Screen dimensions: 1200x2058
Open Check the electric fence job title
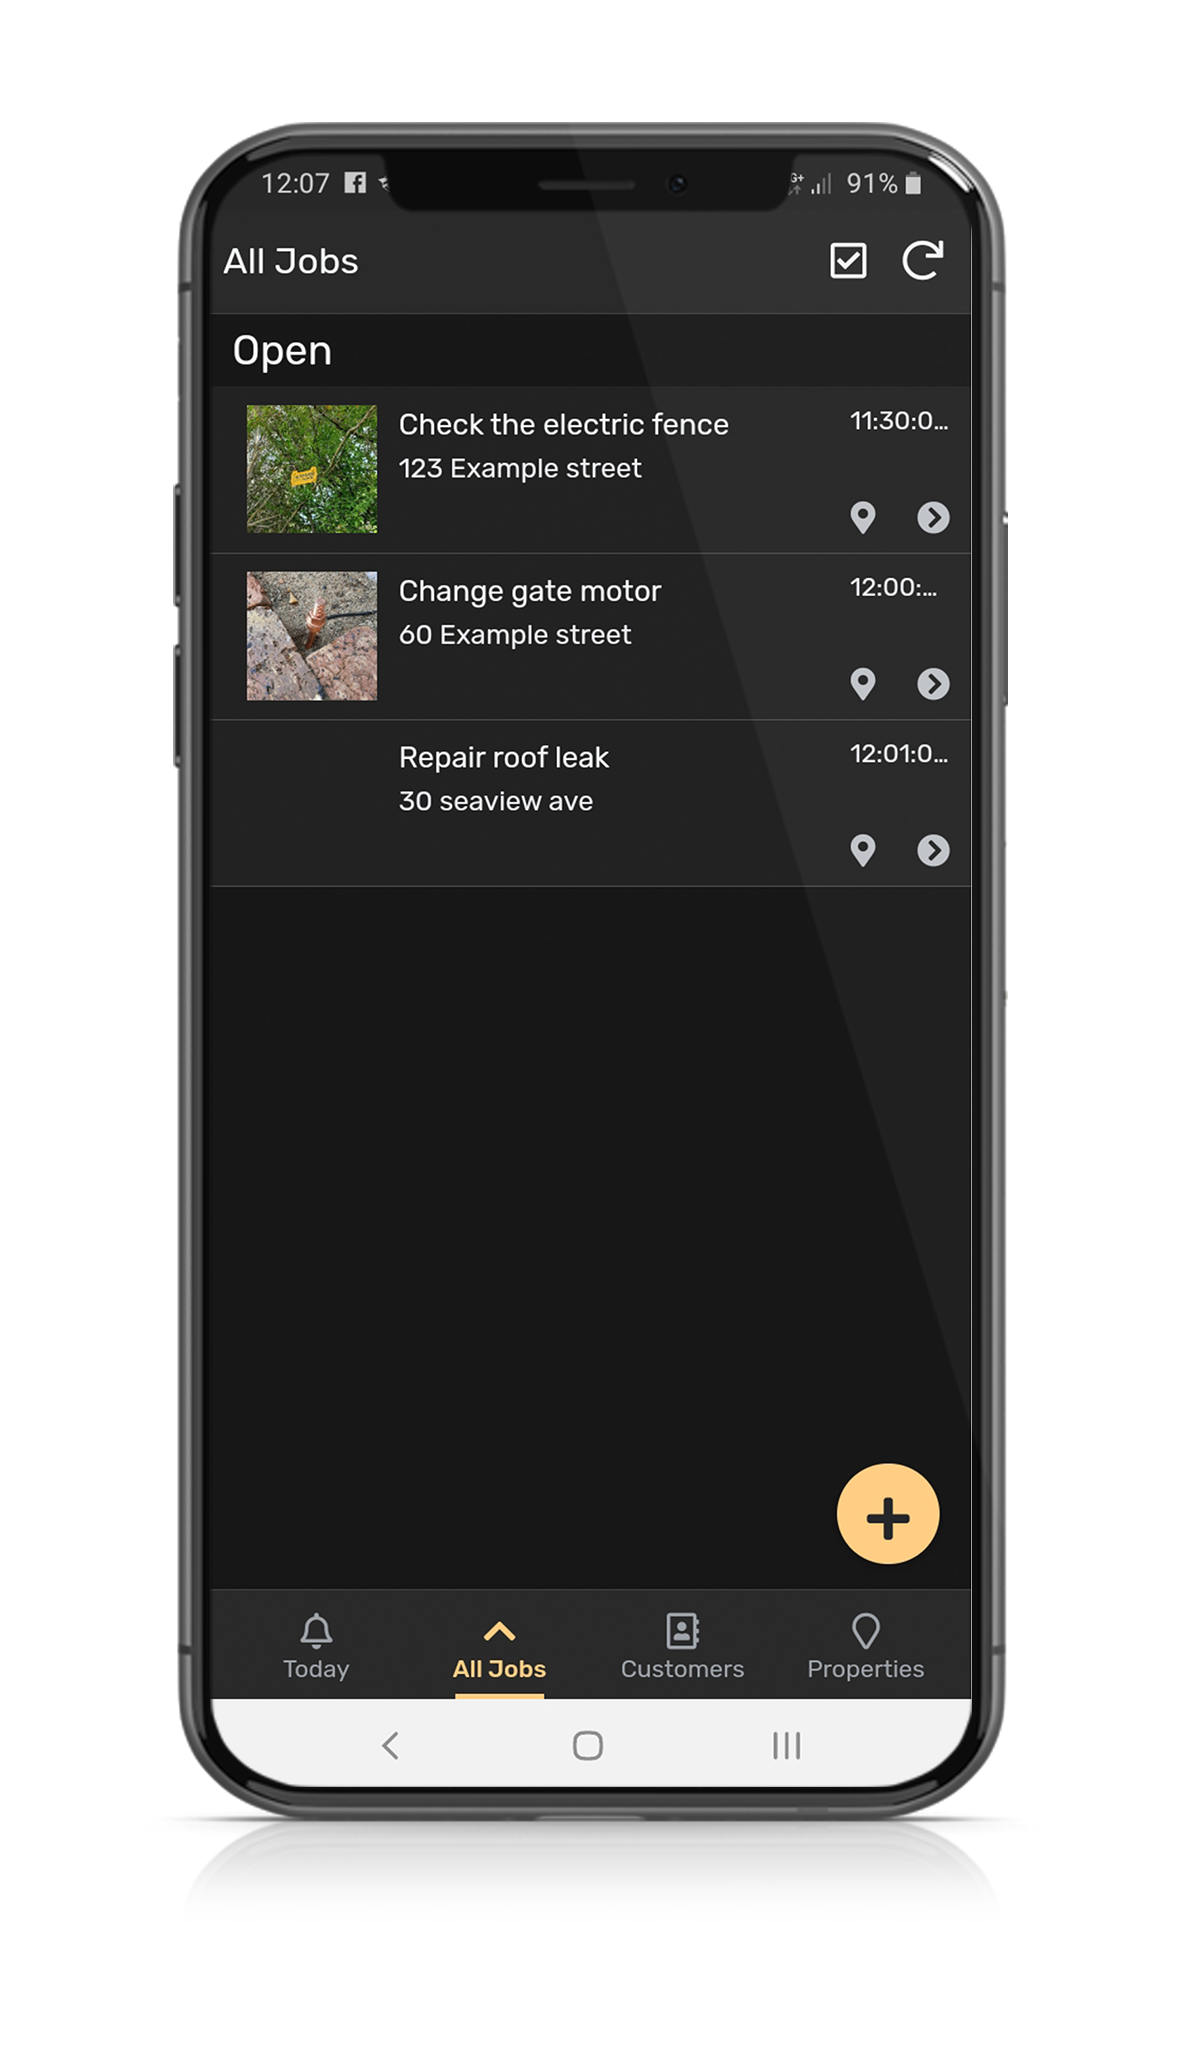click(x=563, y=424)
